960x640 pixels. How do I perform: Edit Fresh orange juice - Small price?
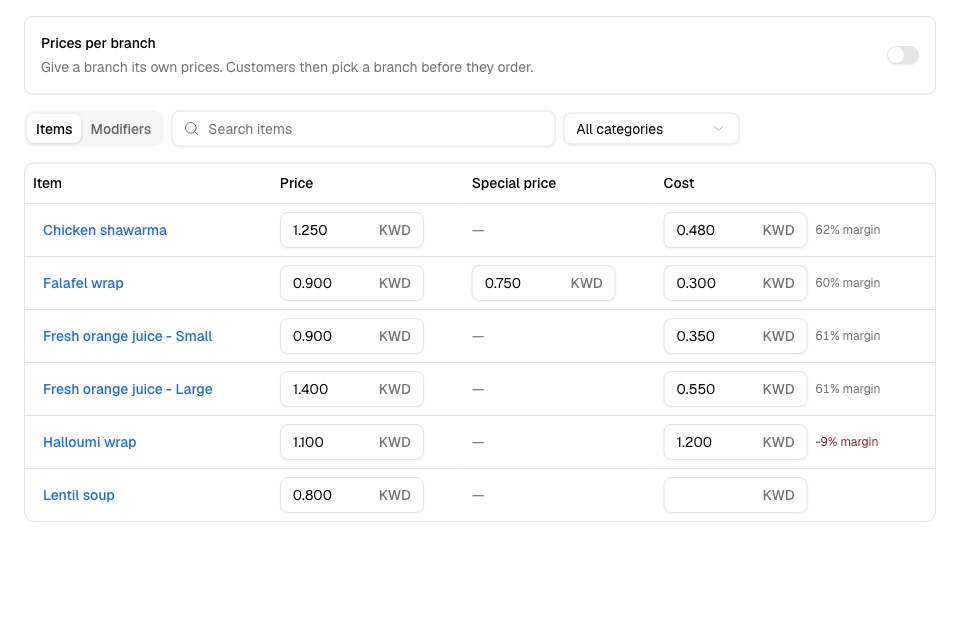point(351,336)
